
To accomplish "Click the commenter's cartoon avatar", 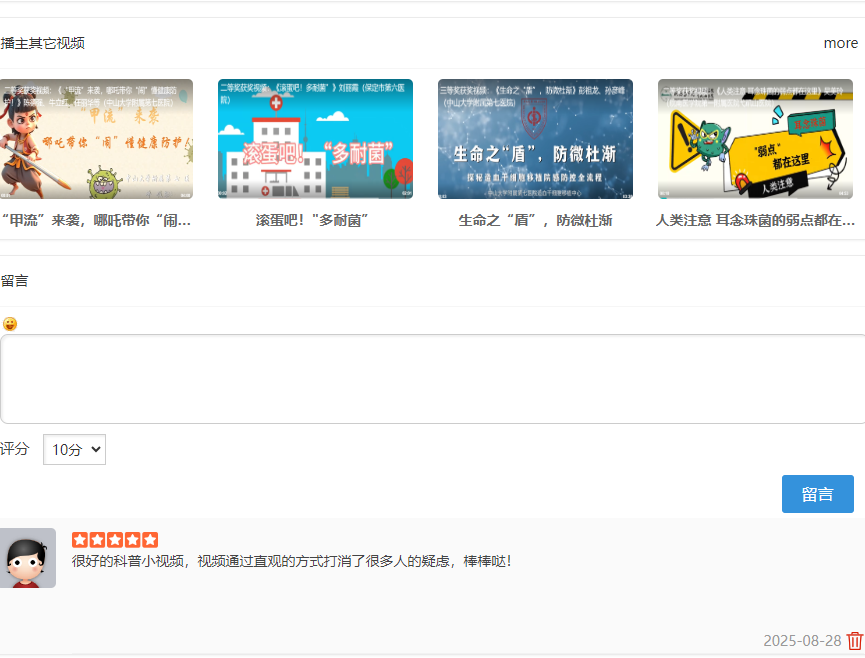I will pos(27,558).
